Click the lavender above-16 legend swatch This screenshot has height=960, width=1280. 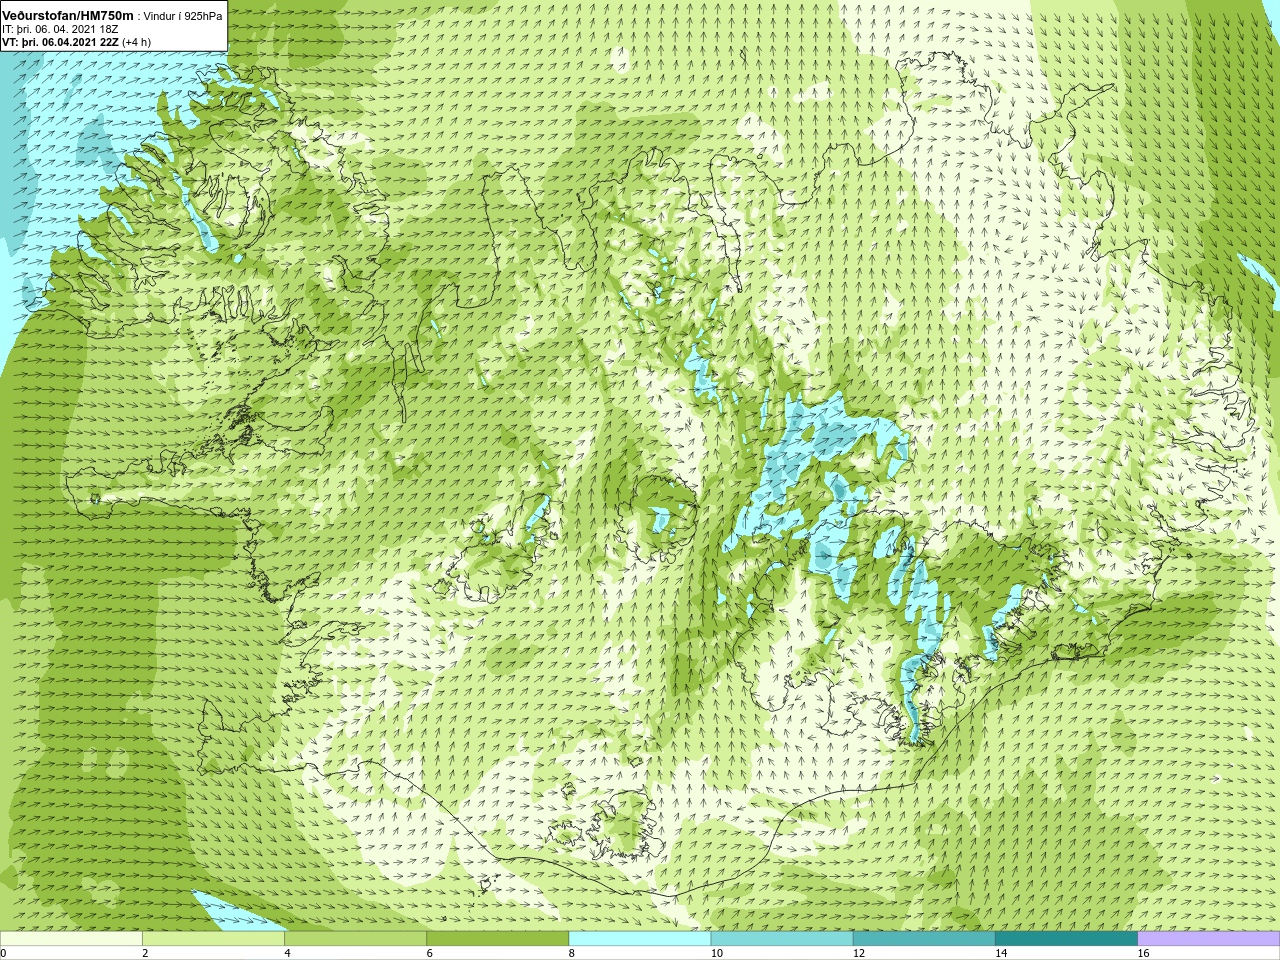coord(1209,939)
